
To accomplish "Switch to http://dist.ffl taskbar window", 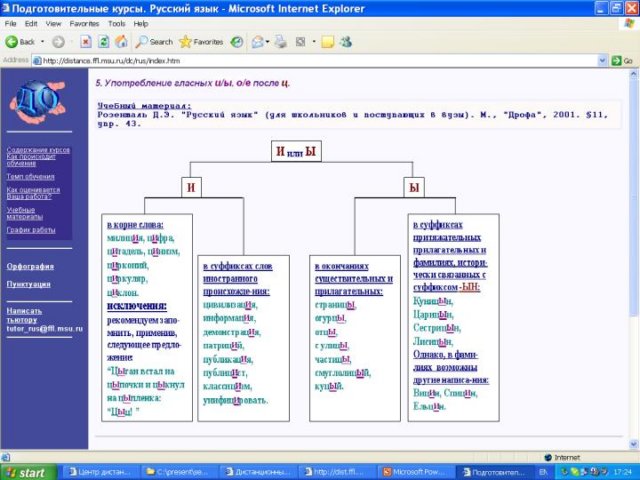I will [336, 472].
